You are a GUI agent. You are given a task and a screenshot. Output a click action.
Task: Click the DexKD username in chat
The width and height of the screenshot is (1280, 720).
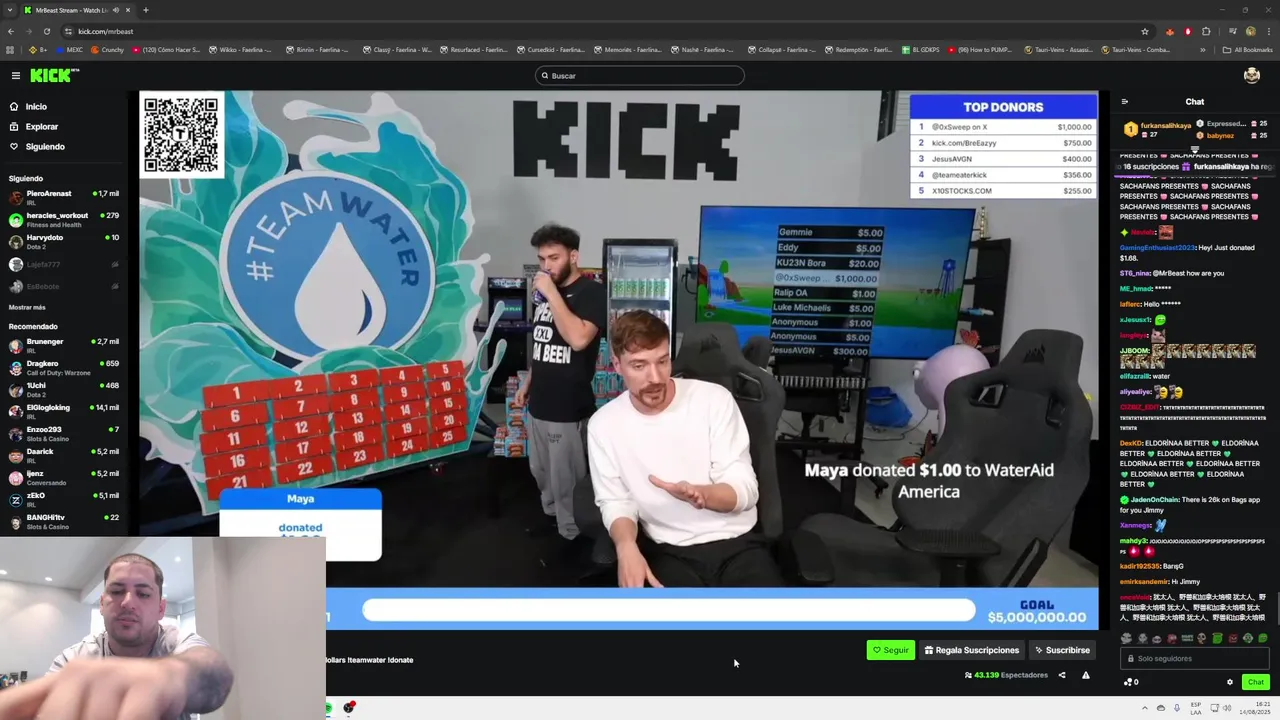pyautogui.click(x=1130, y=443)
